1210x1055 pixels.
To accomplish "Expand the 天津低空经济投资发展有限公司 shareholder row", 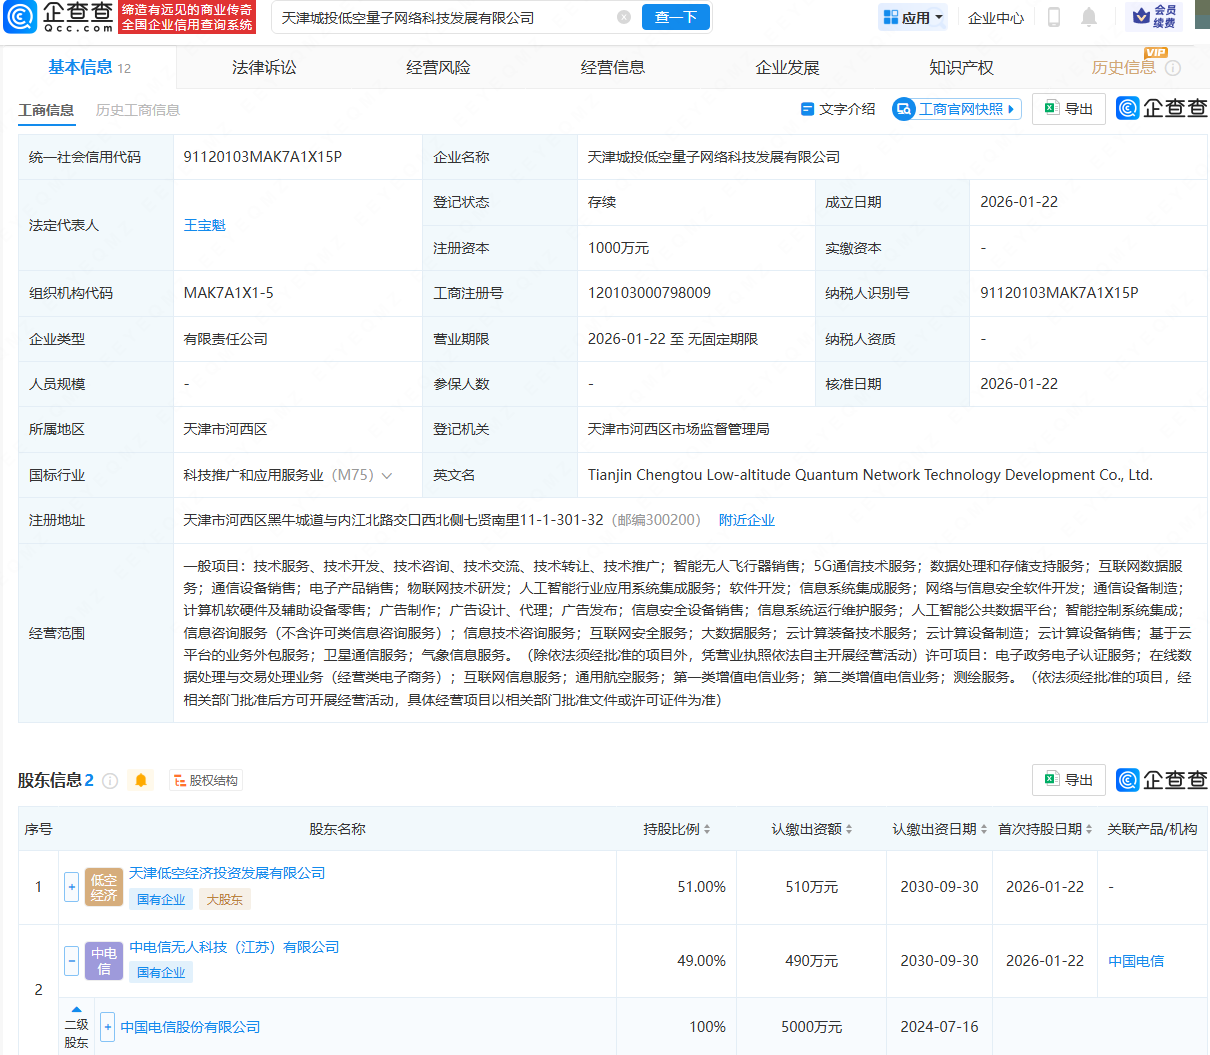I will pos(72,887).
